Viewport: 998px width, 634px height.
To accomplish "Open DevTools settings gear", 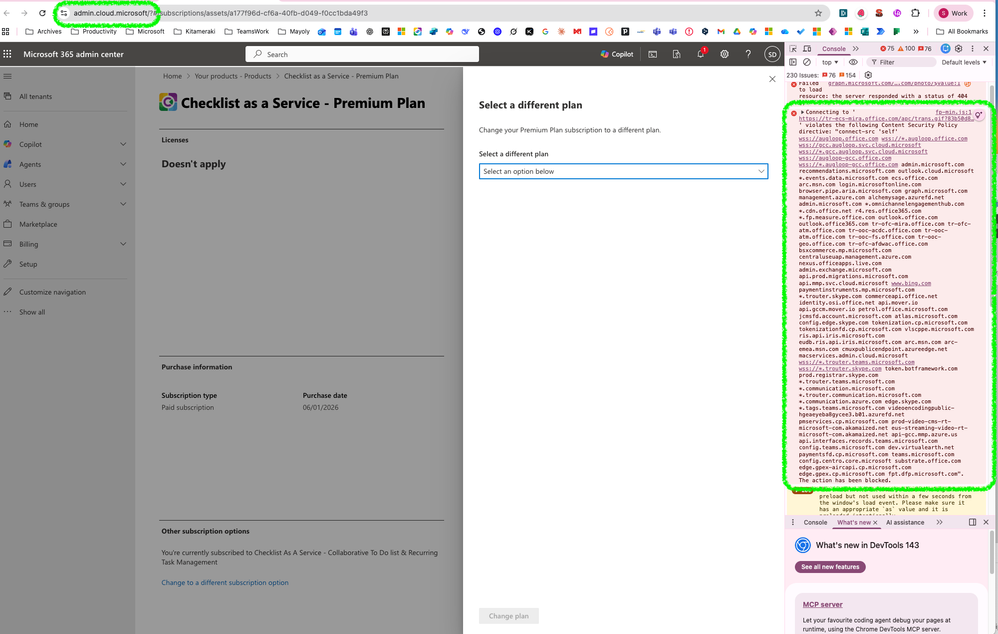I will tap(959, 48).
